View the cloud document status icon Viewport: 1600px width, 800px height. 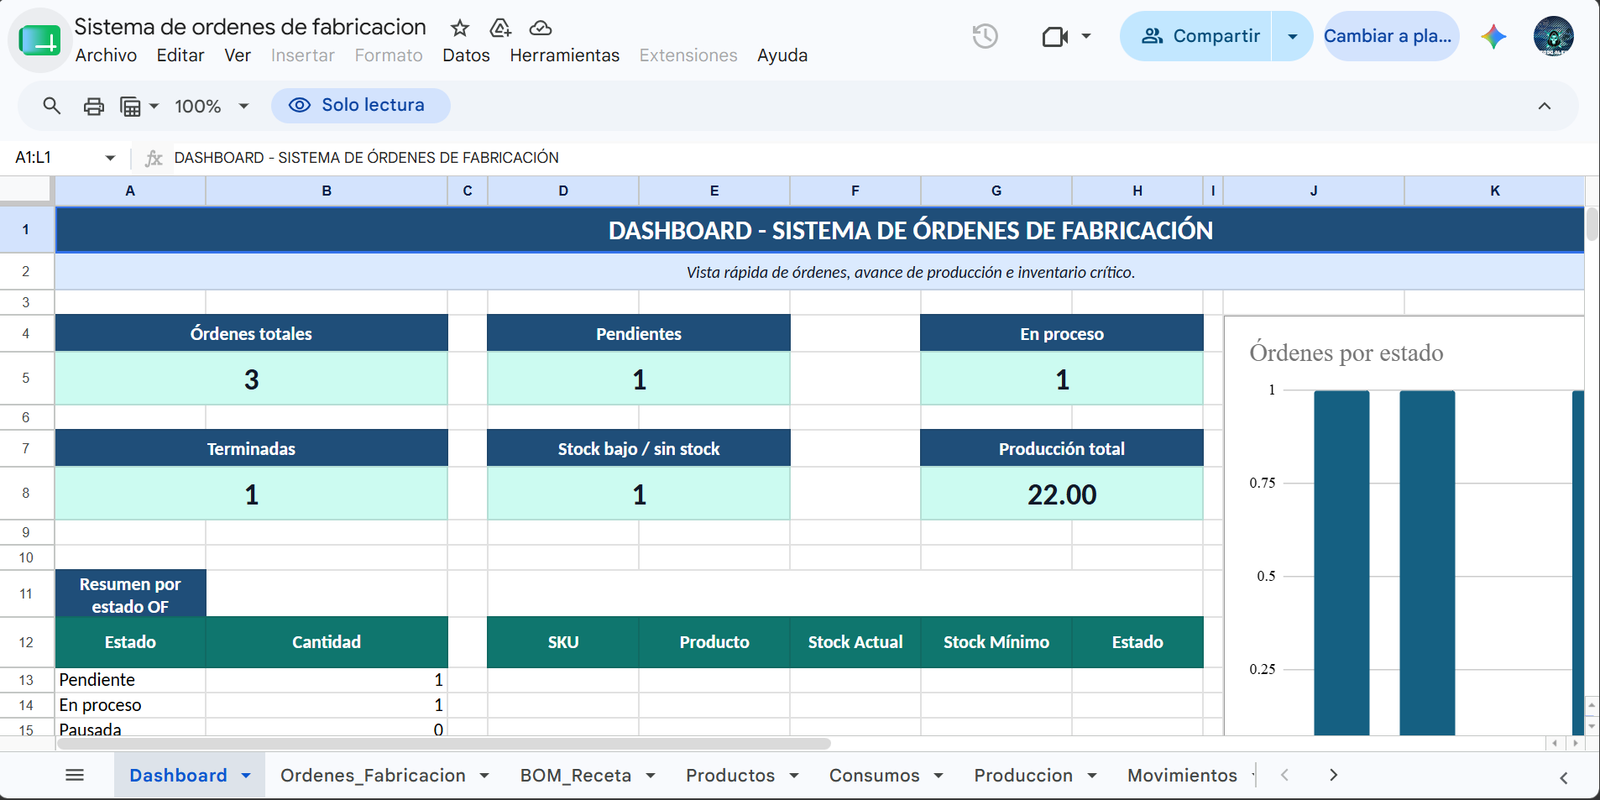[x=540, y=28]
